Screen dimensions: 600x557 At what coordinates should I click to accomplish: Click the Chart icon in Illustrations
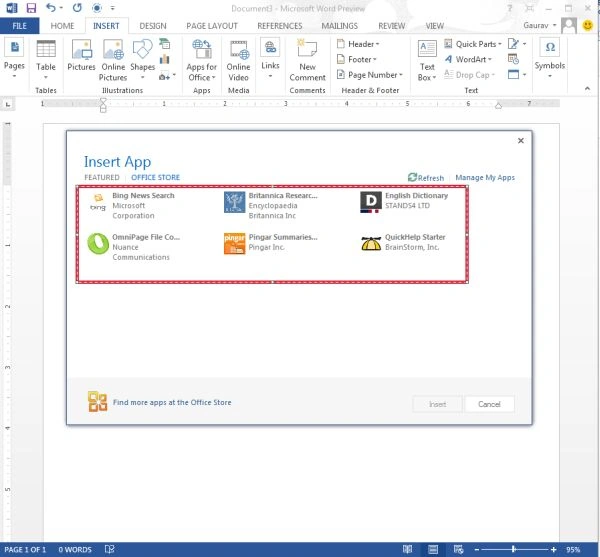coord(165,59)
